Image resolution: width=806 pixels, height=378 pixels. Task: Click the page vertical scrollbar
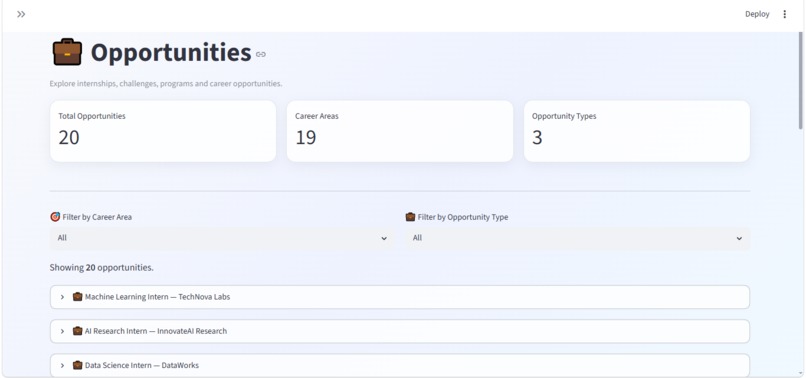tap(801, 80)
